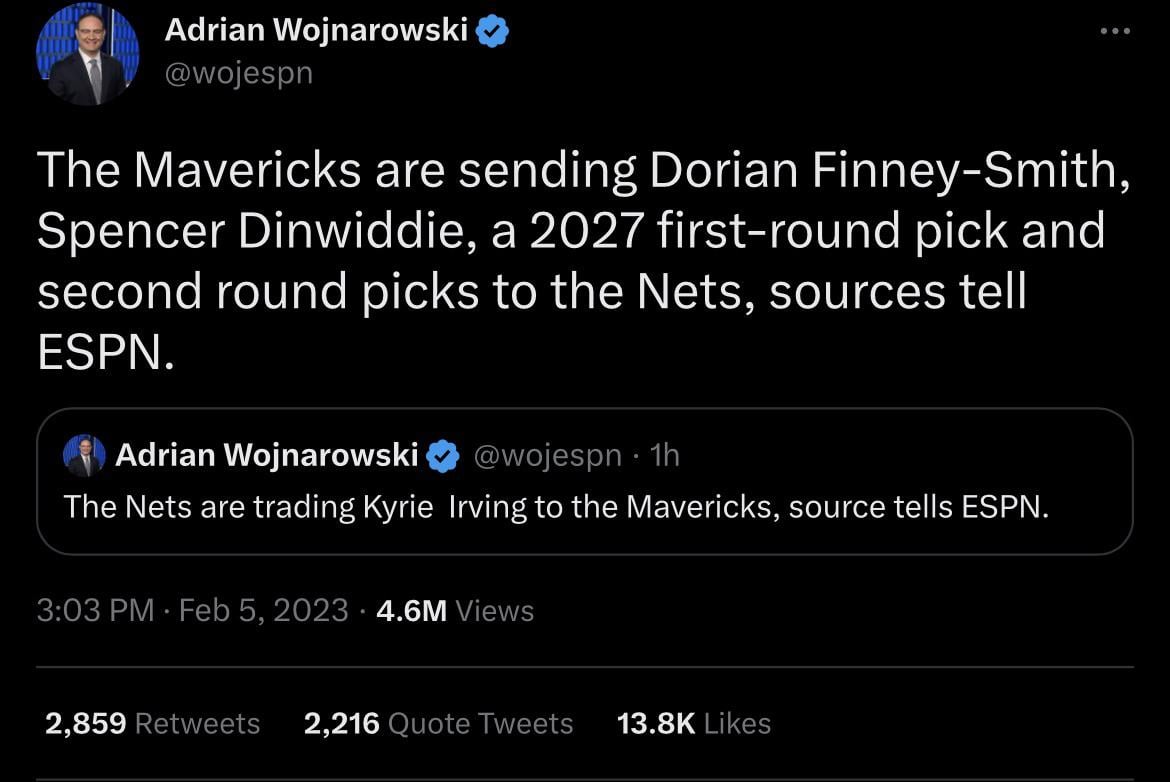Click 'Dorian Finney-Smith' in the tweet text

pyautogui.click(x=890, y=172)
